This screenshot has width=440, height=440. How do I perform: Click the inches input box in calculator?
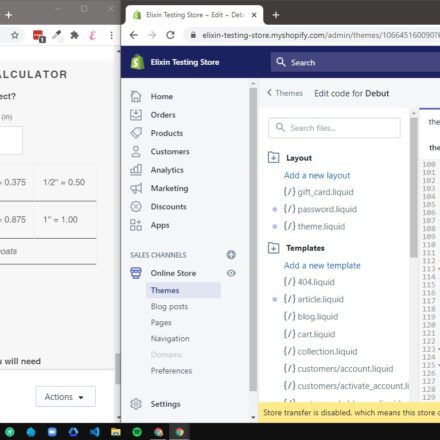click(11, 140)
